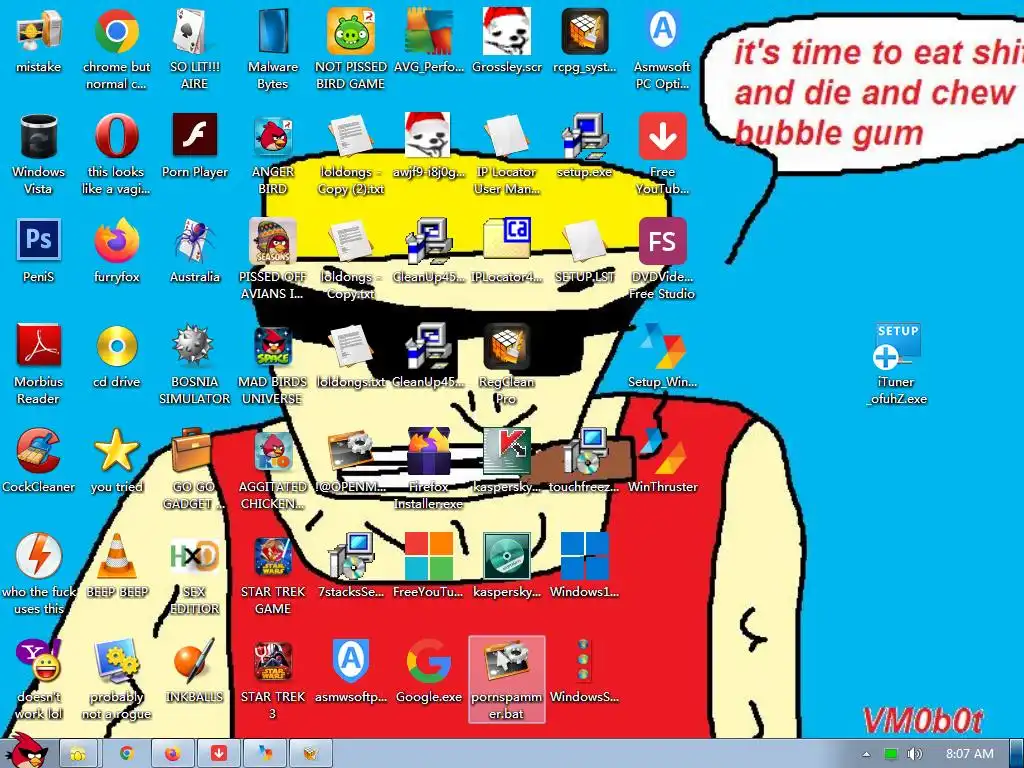Open DVDVide... Free Studio icon

click(x=662, y=241)
